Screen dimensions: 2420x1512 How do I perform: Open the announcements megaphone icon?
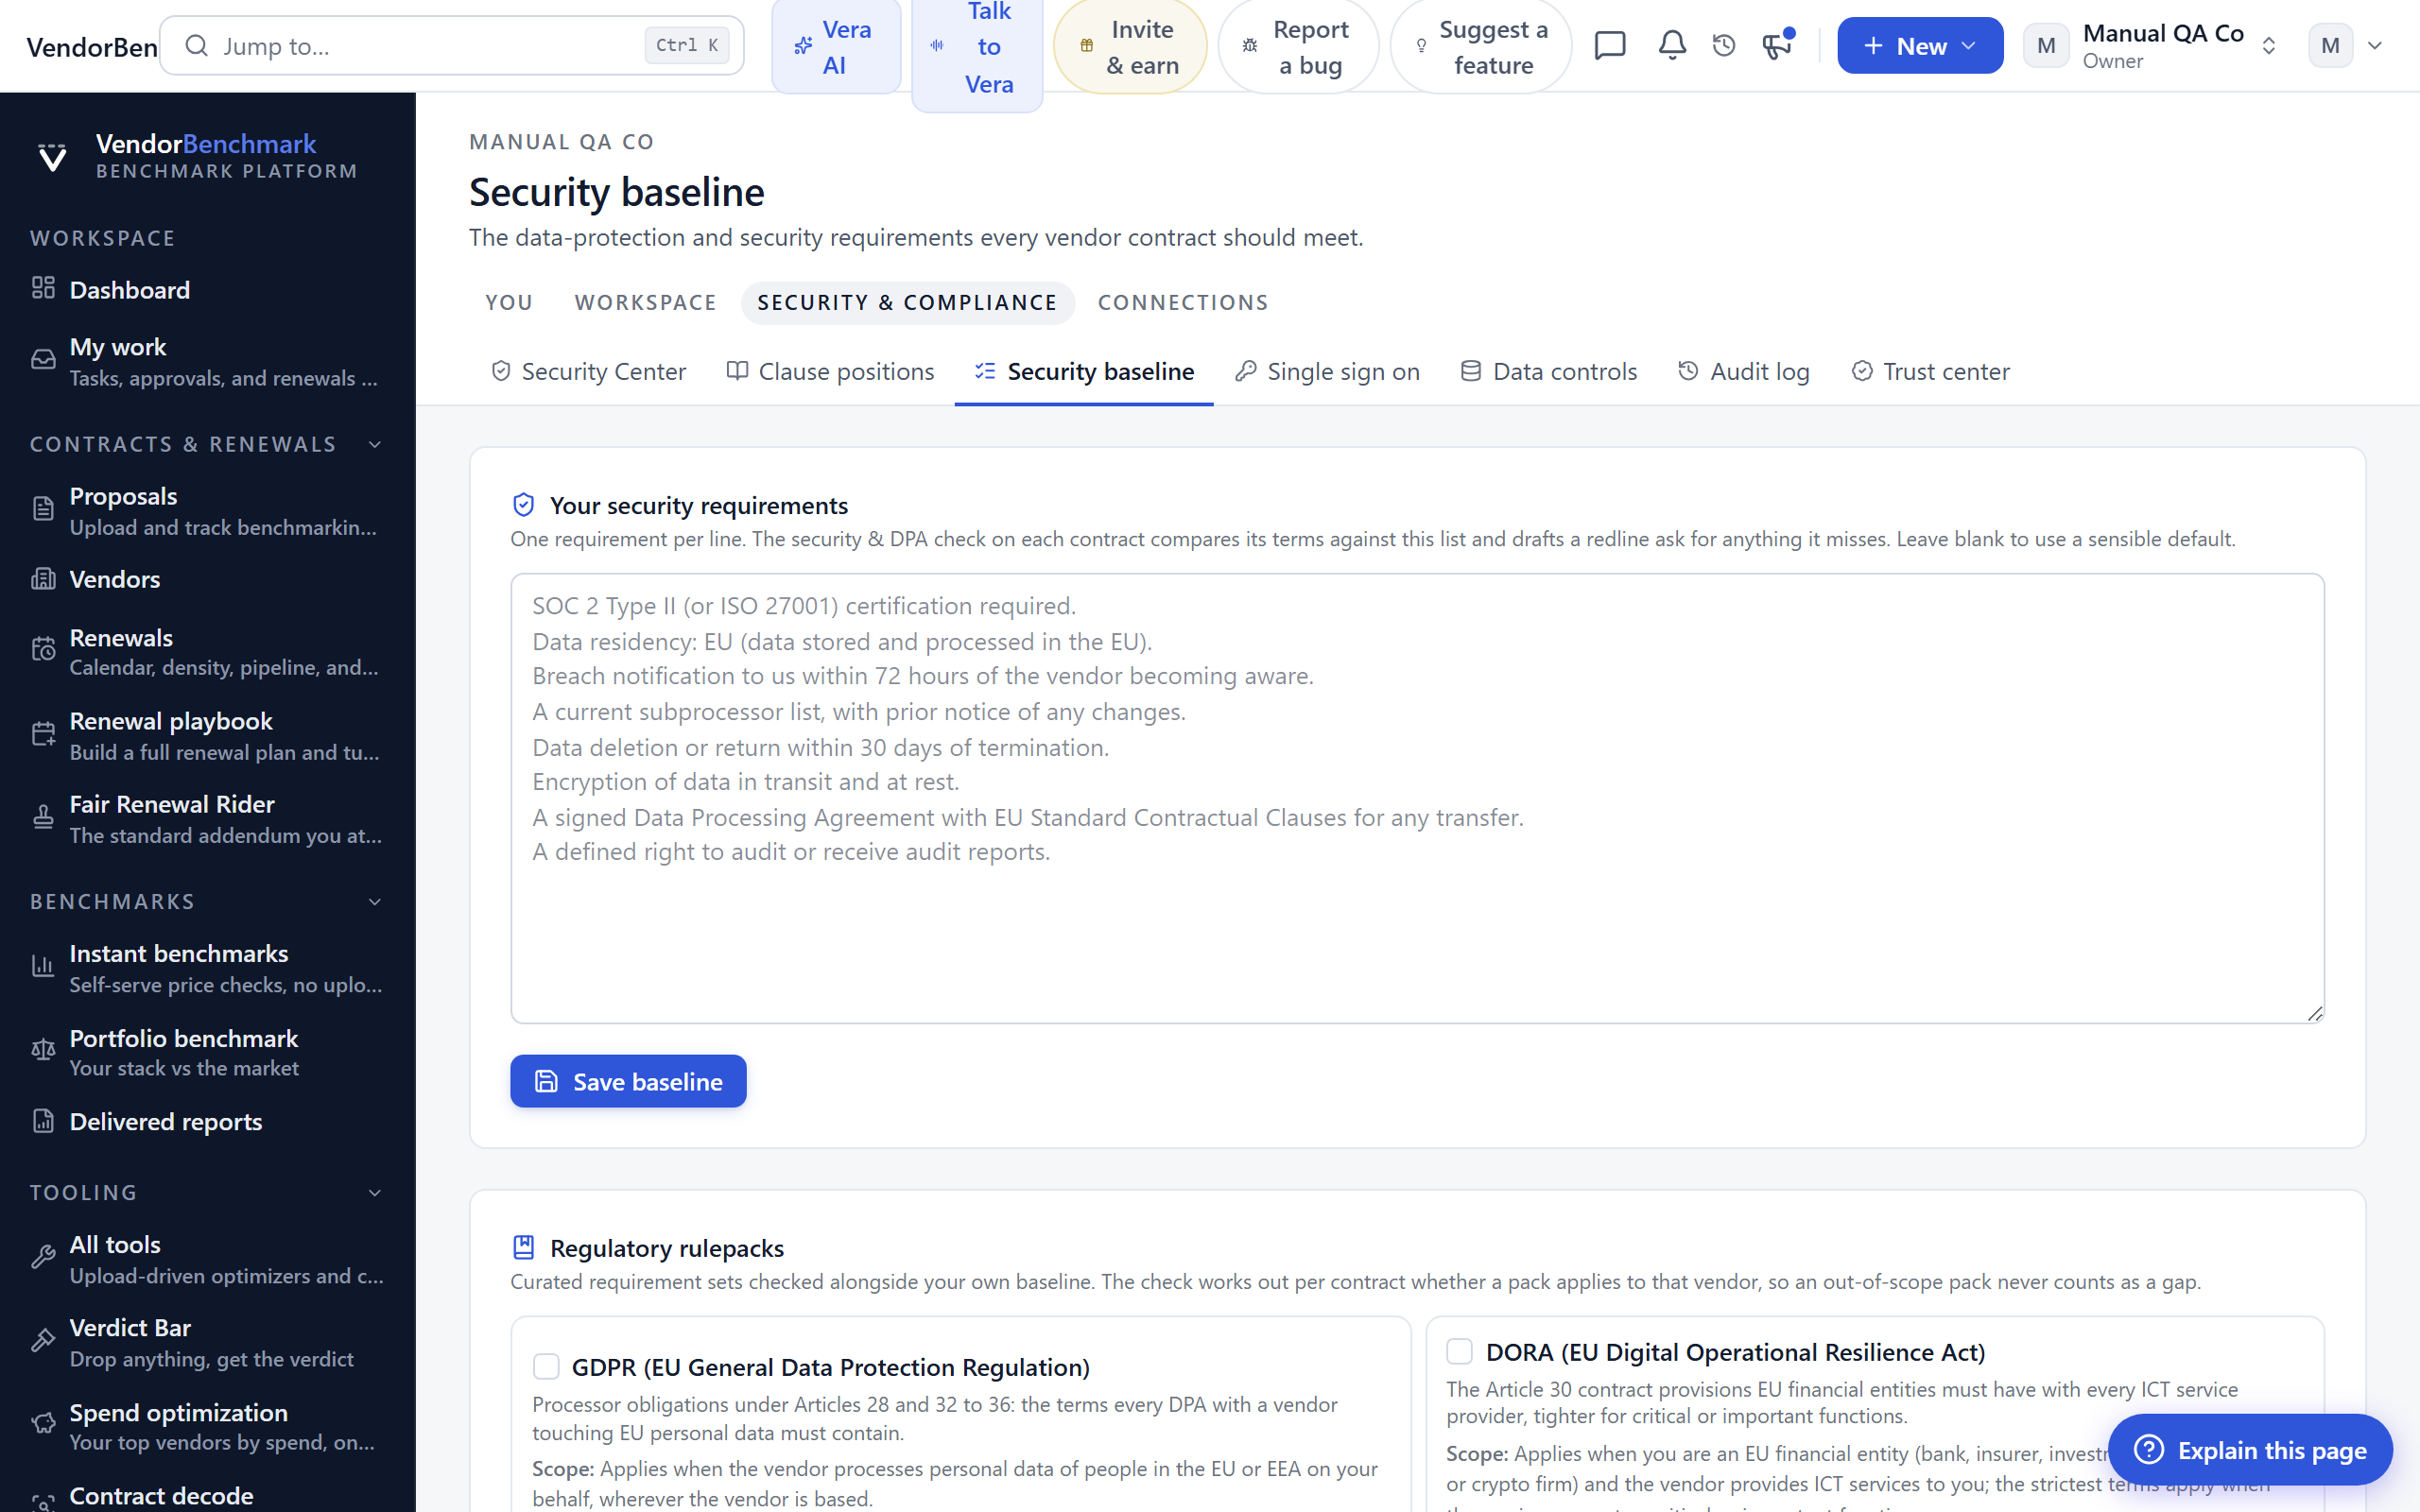pos(1777,46)
